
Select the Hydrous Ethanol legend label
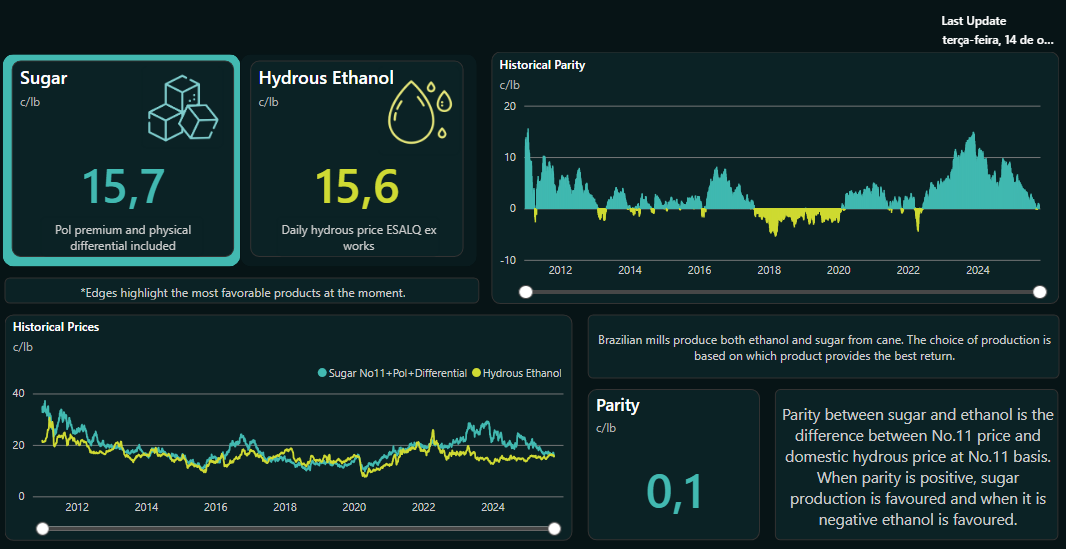point(521,373)
